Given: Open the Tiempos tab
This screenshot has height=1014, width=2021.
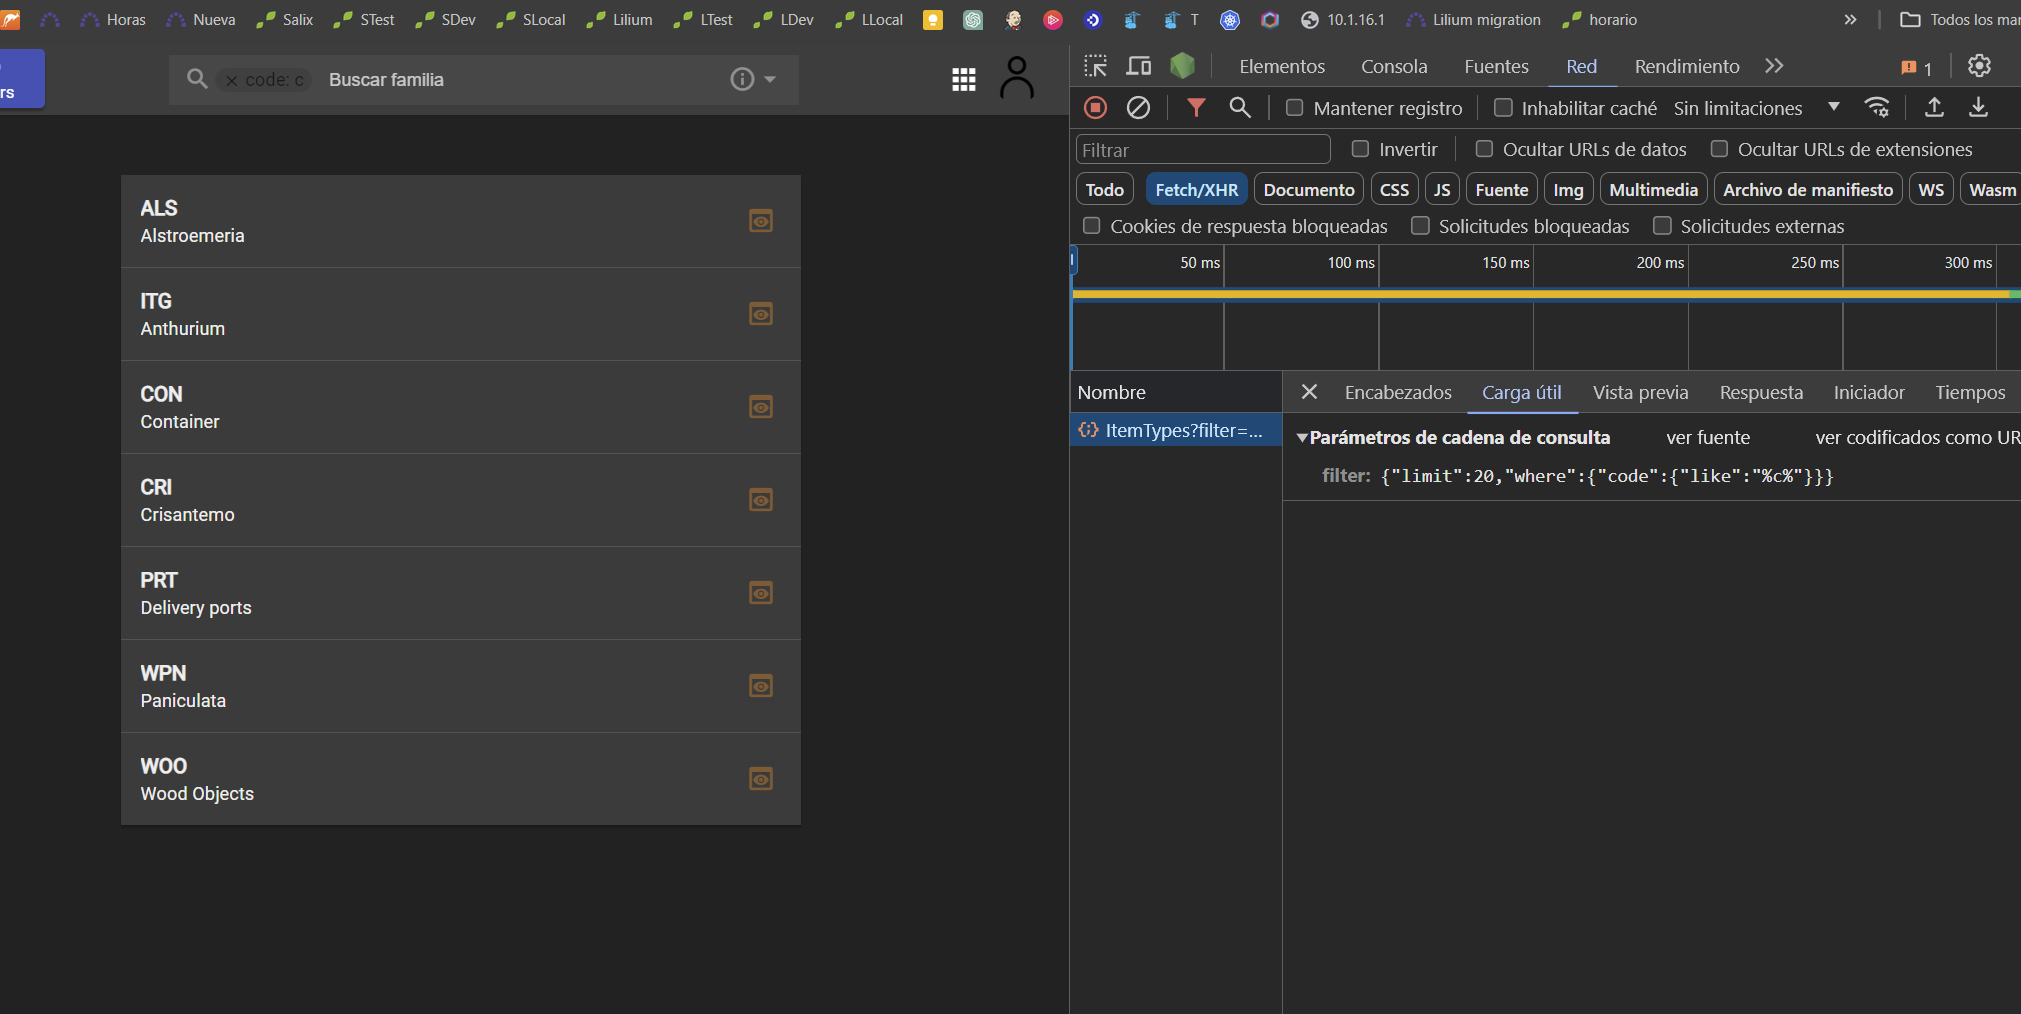Looking at the screenshot, I should [x=1970, y=392].
